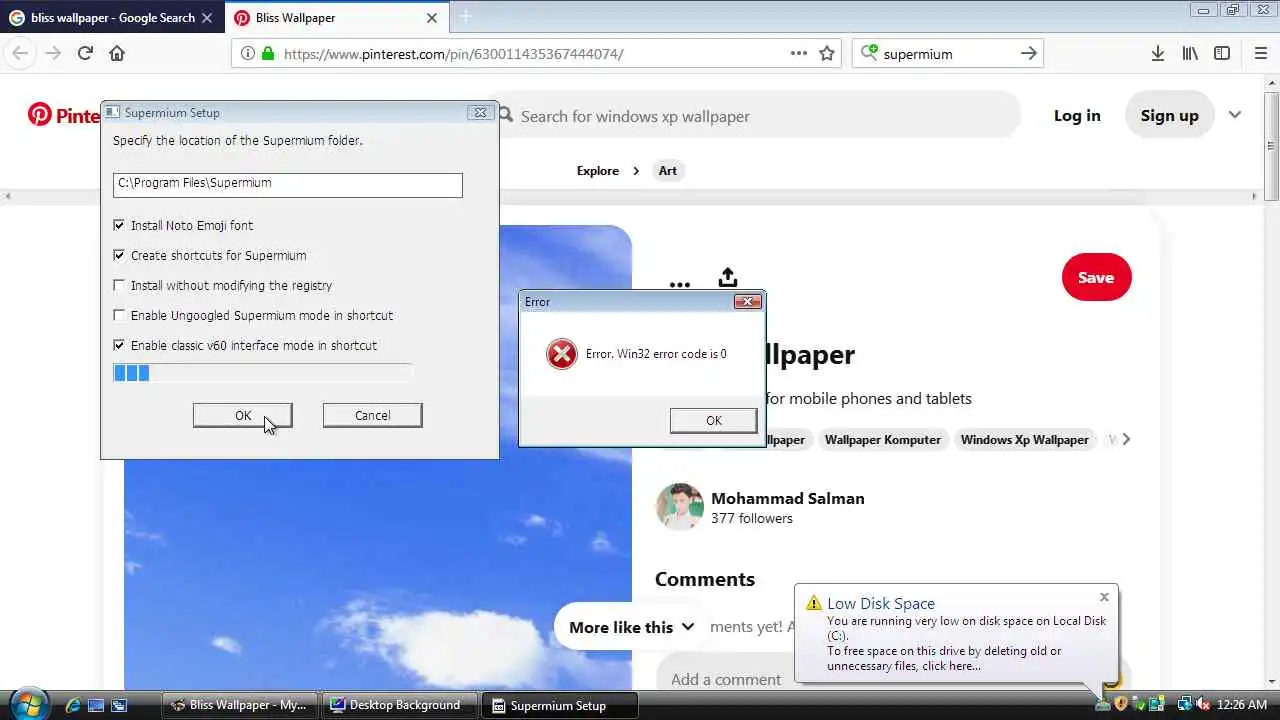Close the Low Disk Space balloon
1280x720 pixels.
pyautogui.click(x=1104, y=597)
